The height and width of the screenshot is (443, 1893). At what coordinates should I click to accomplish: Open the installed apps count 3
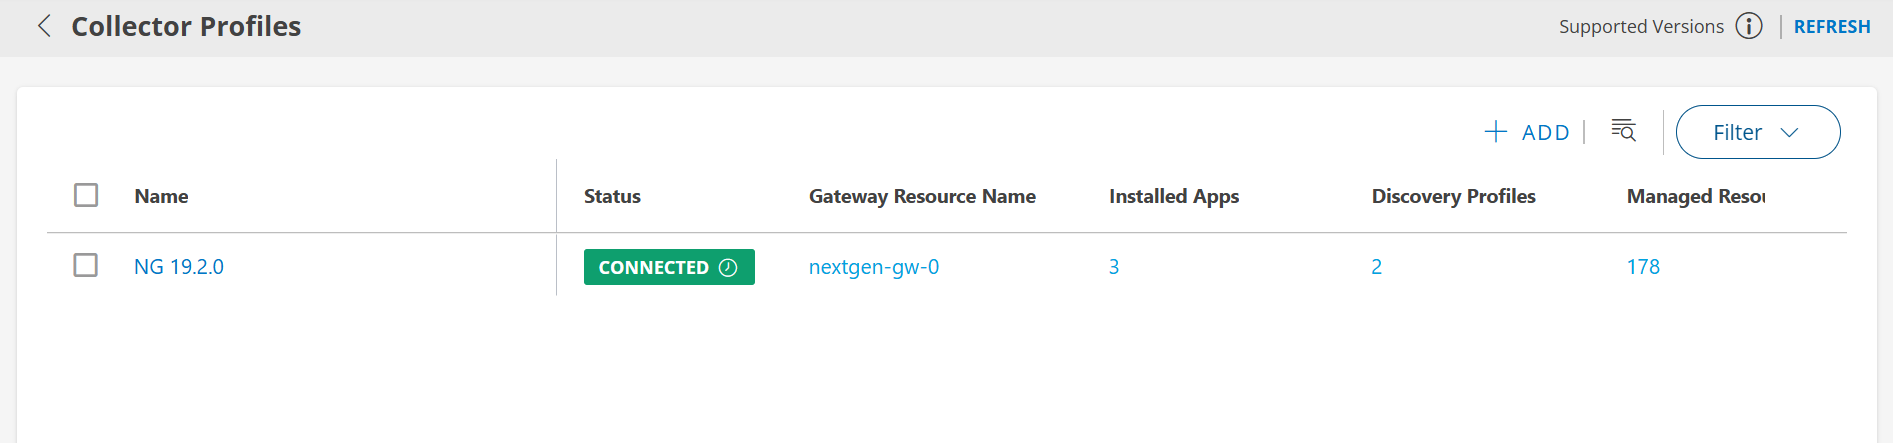pos(1114,267)
